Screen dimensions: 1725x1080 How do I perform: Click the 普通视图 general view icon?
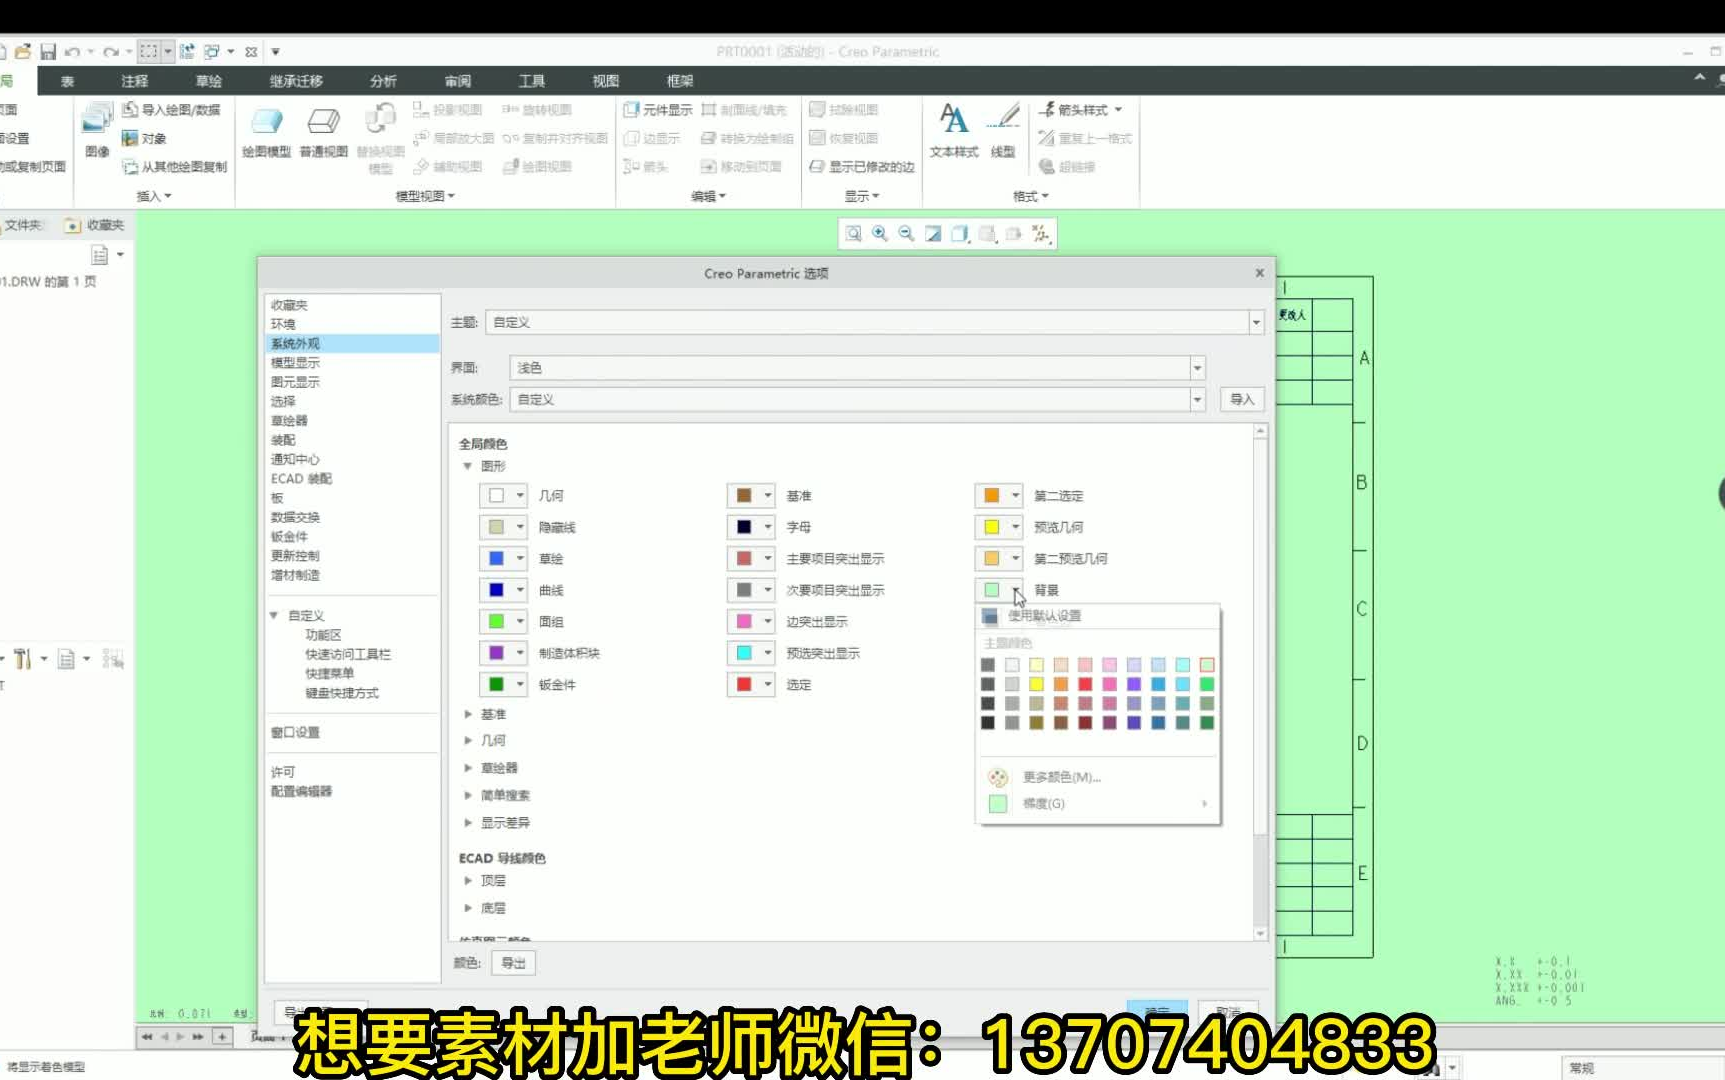323,122
